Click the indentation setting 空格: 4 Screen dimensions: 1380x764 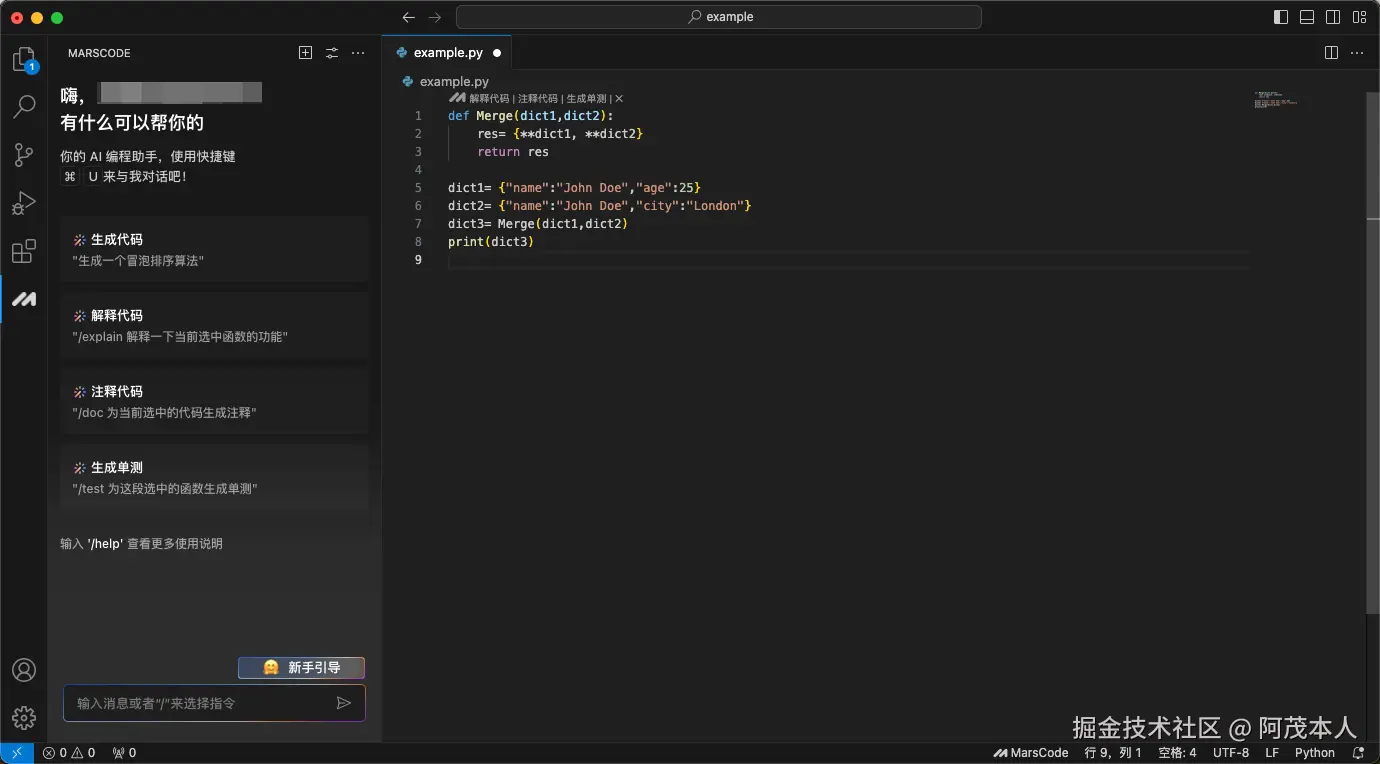1177,753
